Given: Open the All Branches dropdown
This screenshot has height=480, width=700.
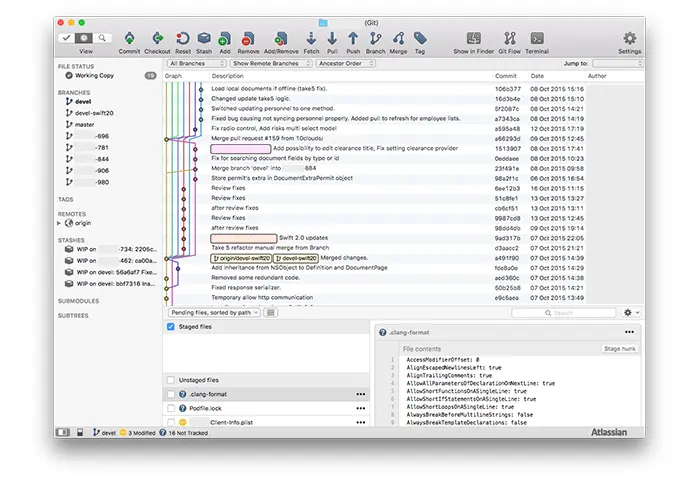Looking at the screenshot, I should 196,63.
